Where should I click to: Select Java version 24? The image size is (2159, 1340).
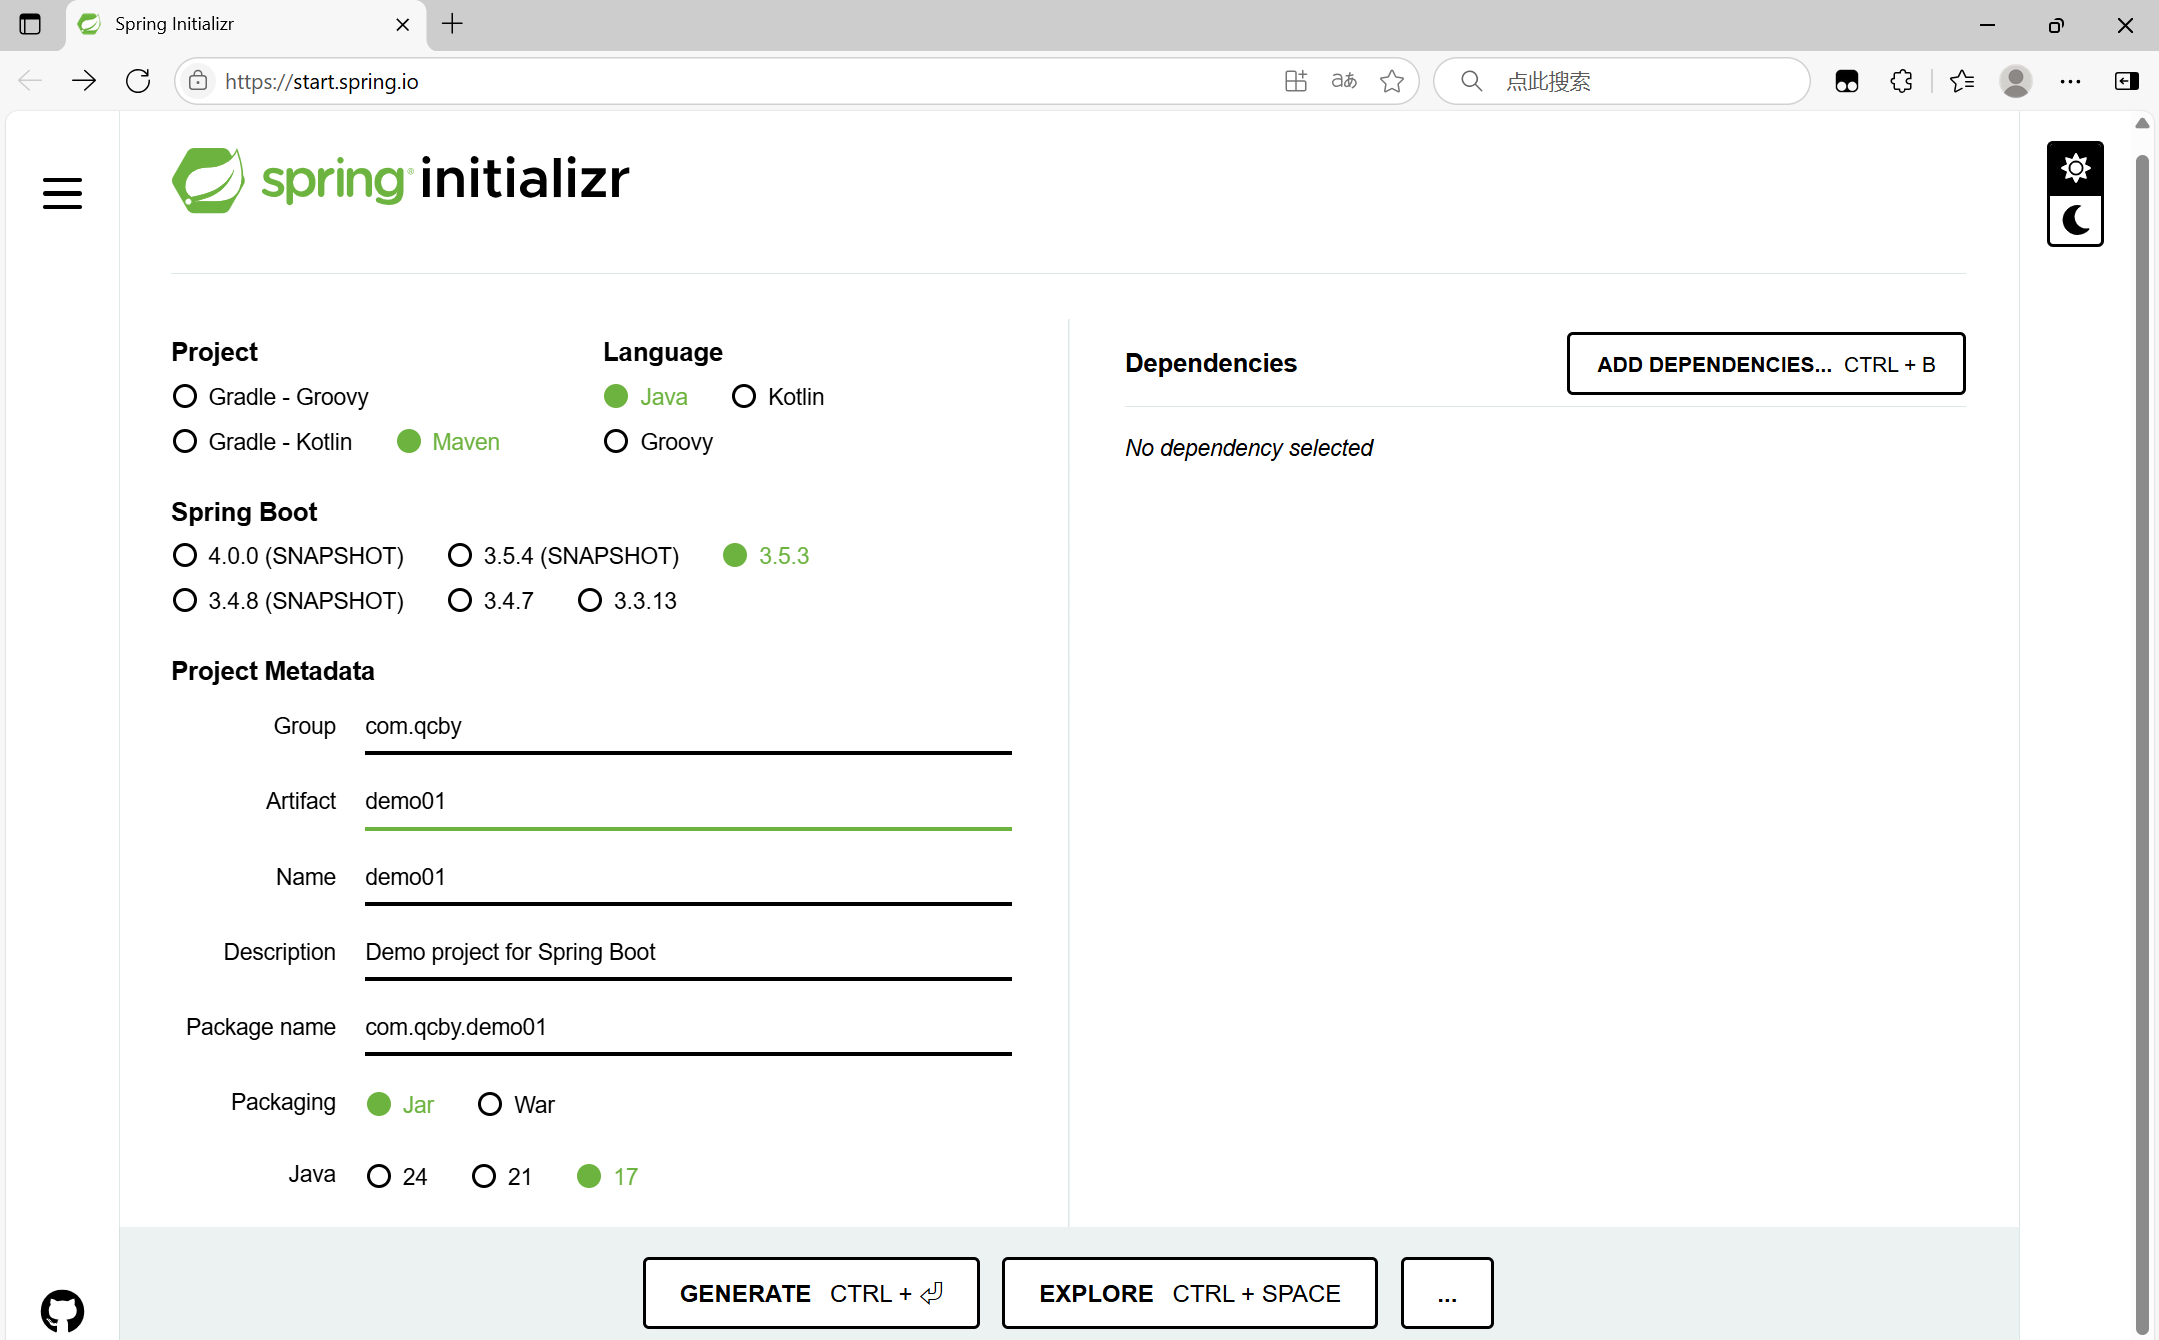[x=397, y=1177]
